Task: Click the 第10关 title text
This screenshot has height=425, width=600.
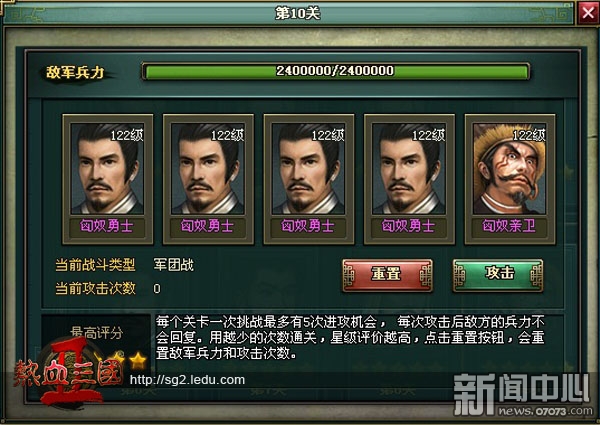Action: tap(297, 13)
